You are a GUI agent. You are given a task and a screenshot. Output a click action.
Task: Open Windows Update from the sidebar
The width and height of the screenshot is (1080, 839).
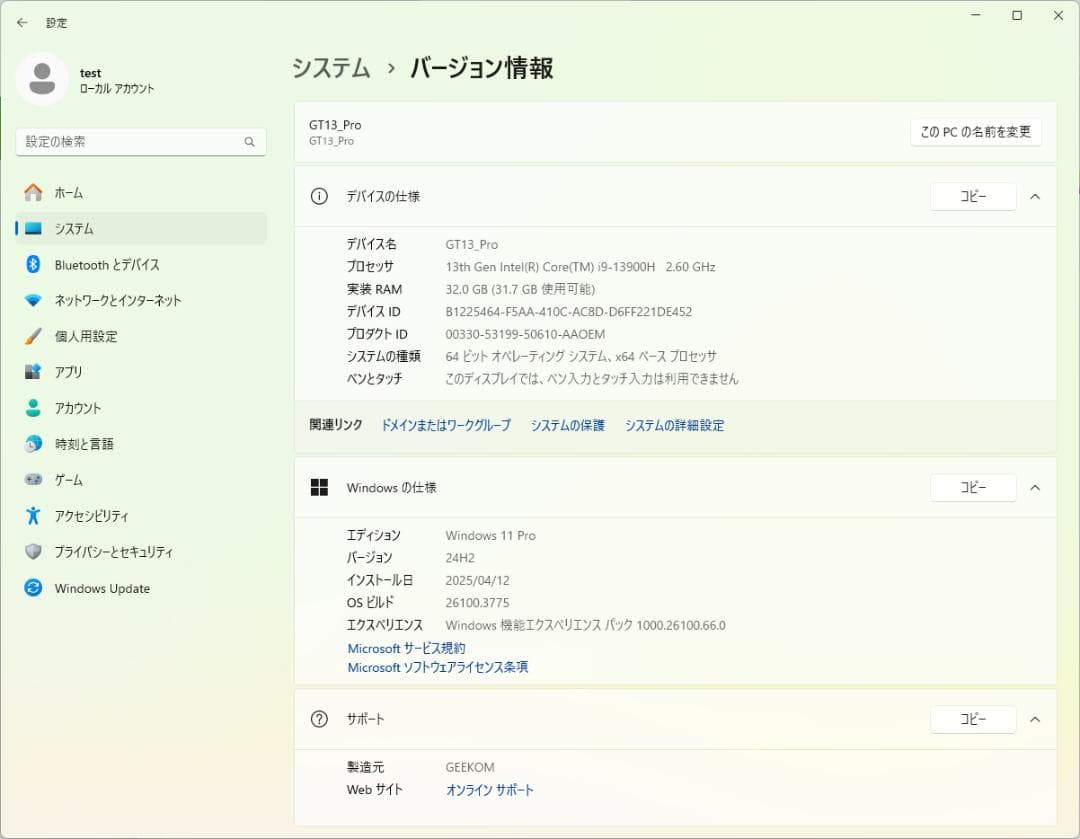pyautogui.click(x=100, y=588)
